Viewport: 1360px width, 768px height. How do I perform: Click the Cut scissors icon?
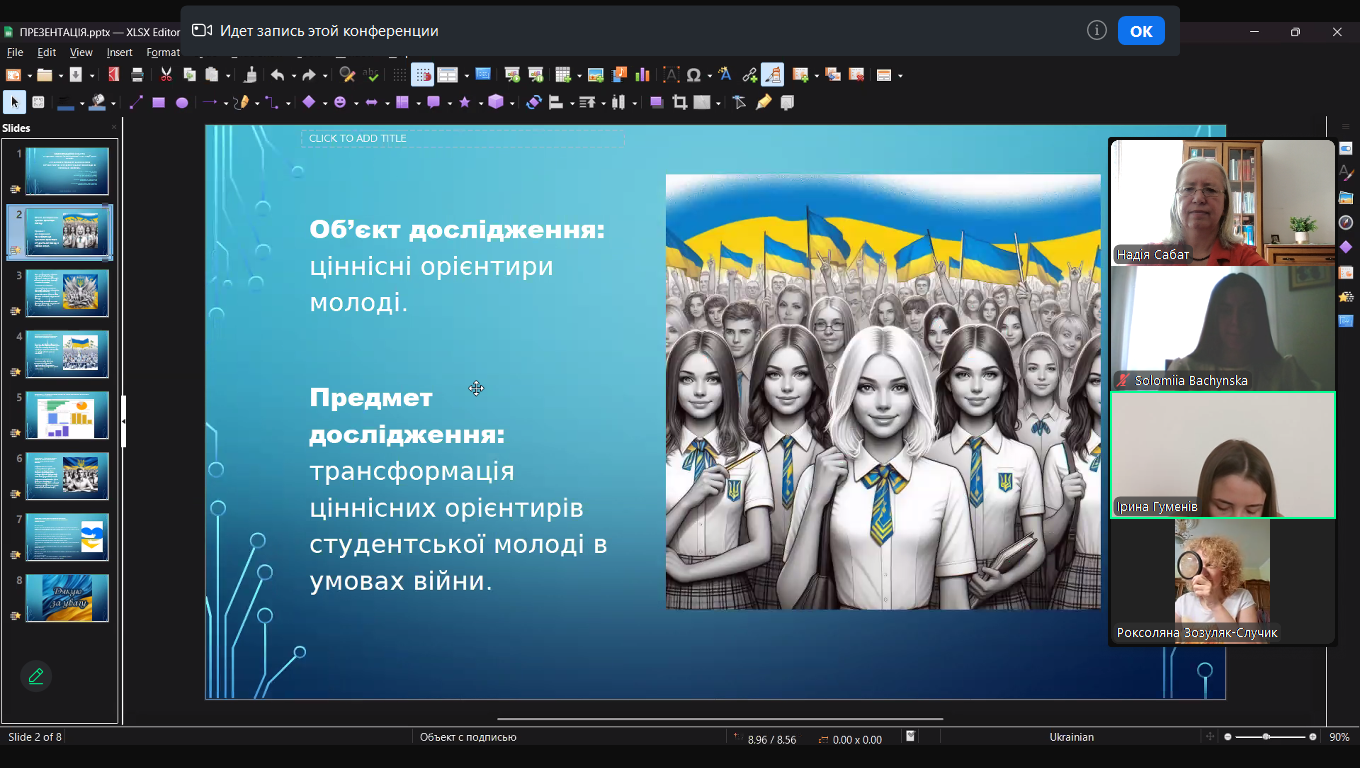click(x=166, y=75)
